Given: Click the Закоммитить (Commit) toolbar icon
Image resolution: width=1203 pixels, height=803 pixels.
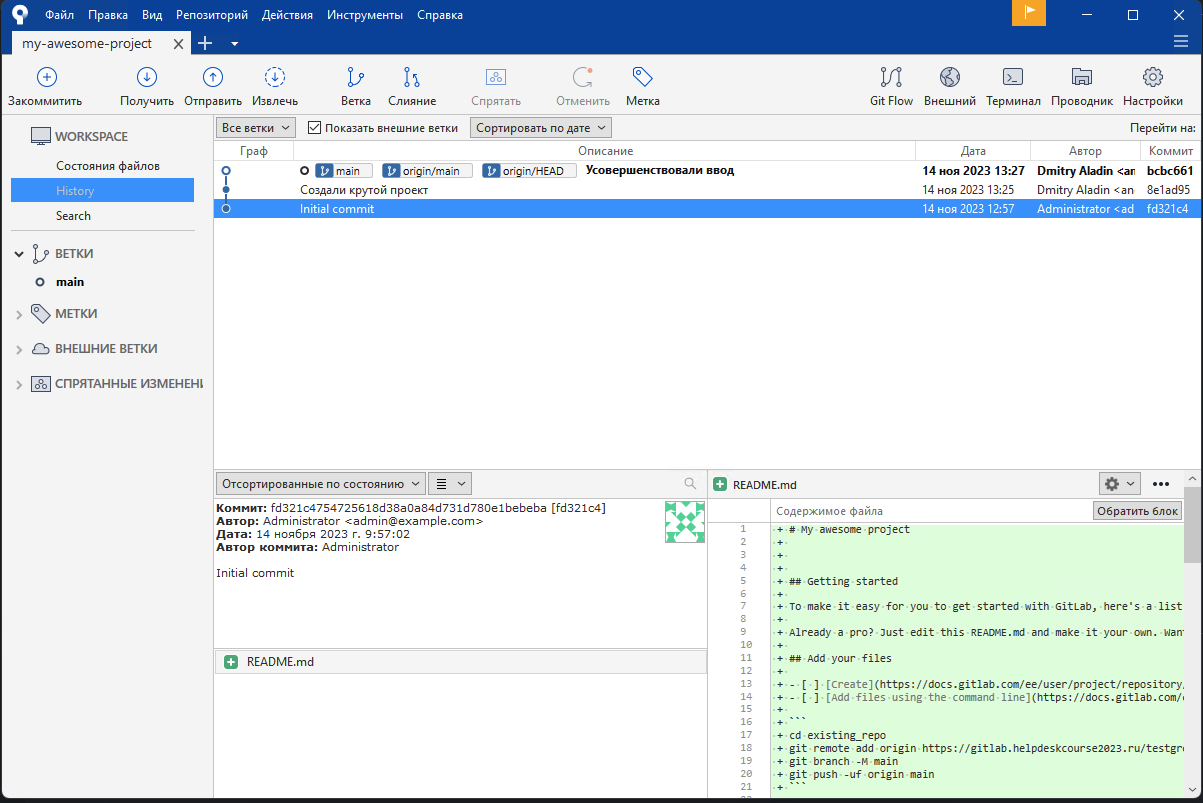Looking at the screenshot, I should tap(46, 78).
